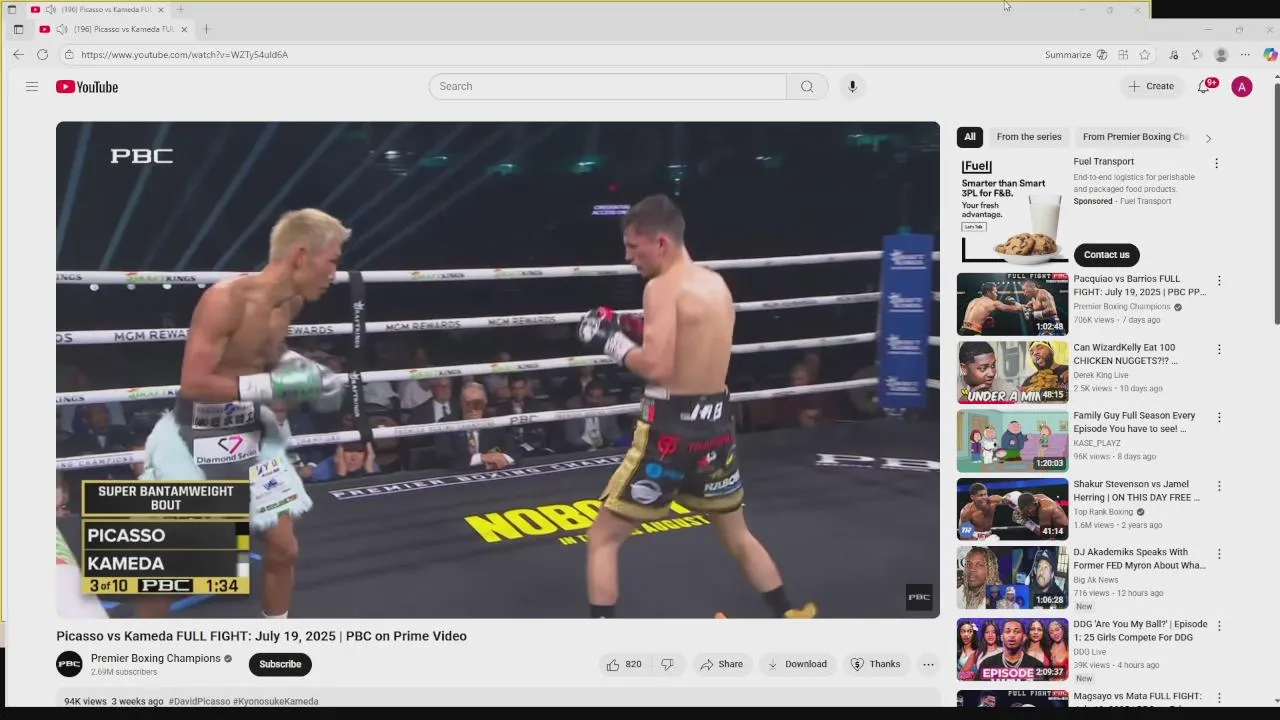Open Can WizardKelly chicken nuggets thumbnail
The width and height of the screenshot is (1280, 720).
[x=1012, y=372]
